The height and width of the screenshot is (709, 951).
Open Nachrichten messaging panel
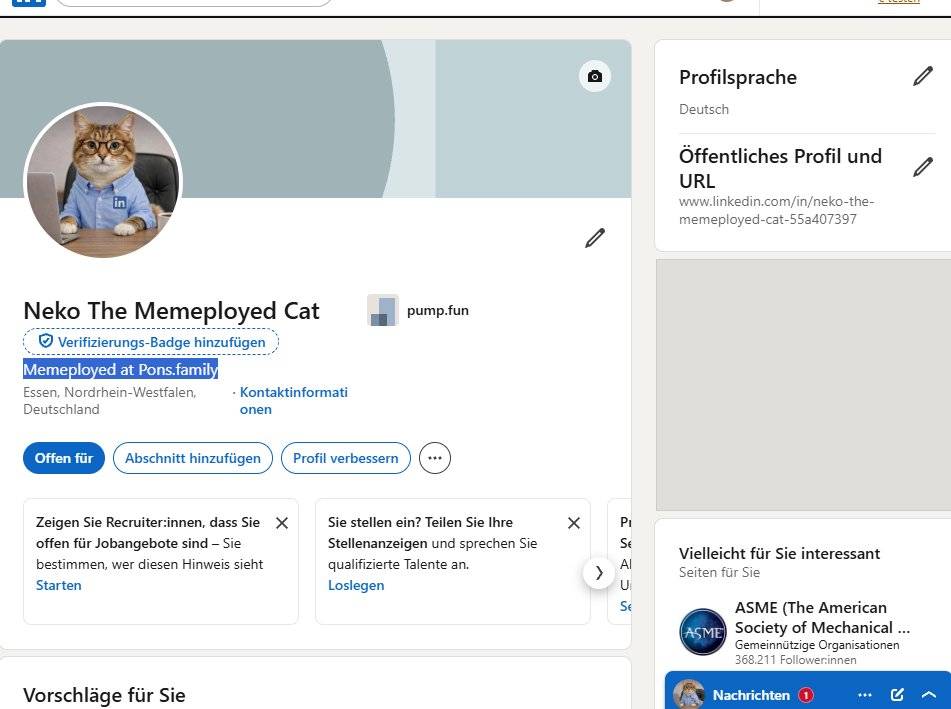[x=751, y=695]
